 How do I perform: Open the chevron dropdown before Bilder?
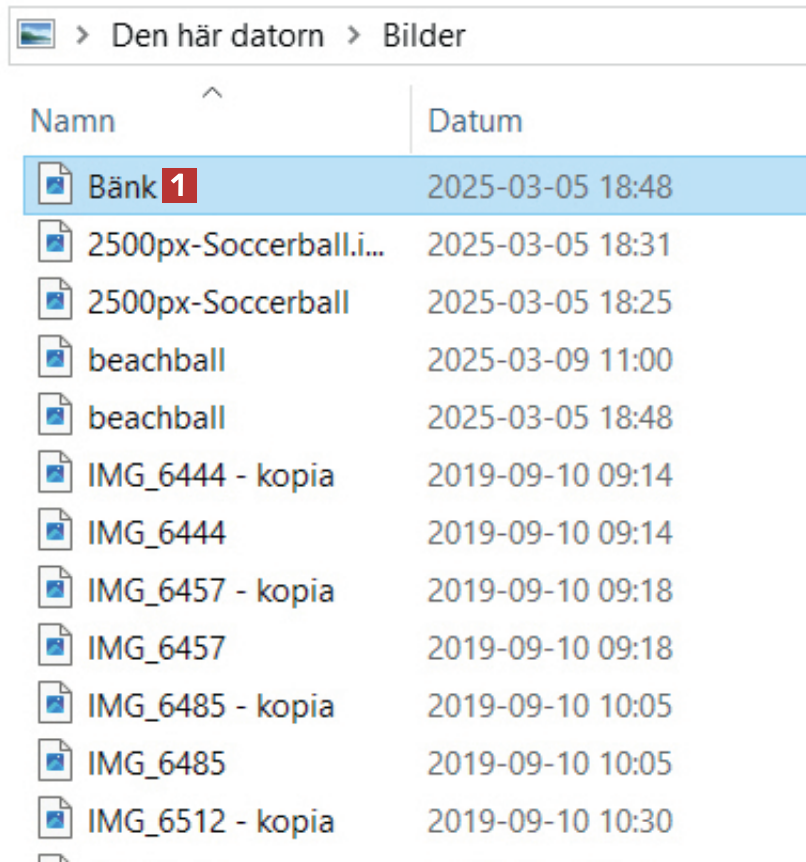tap(354, 36)
